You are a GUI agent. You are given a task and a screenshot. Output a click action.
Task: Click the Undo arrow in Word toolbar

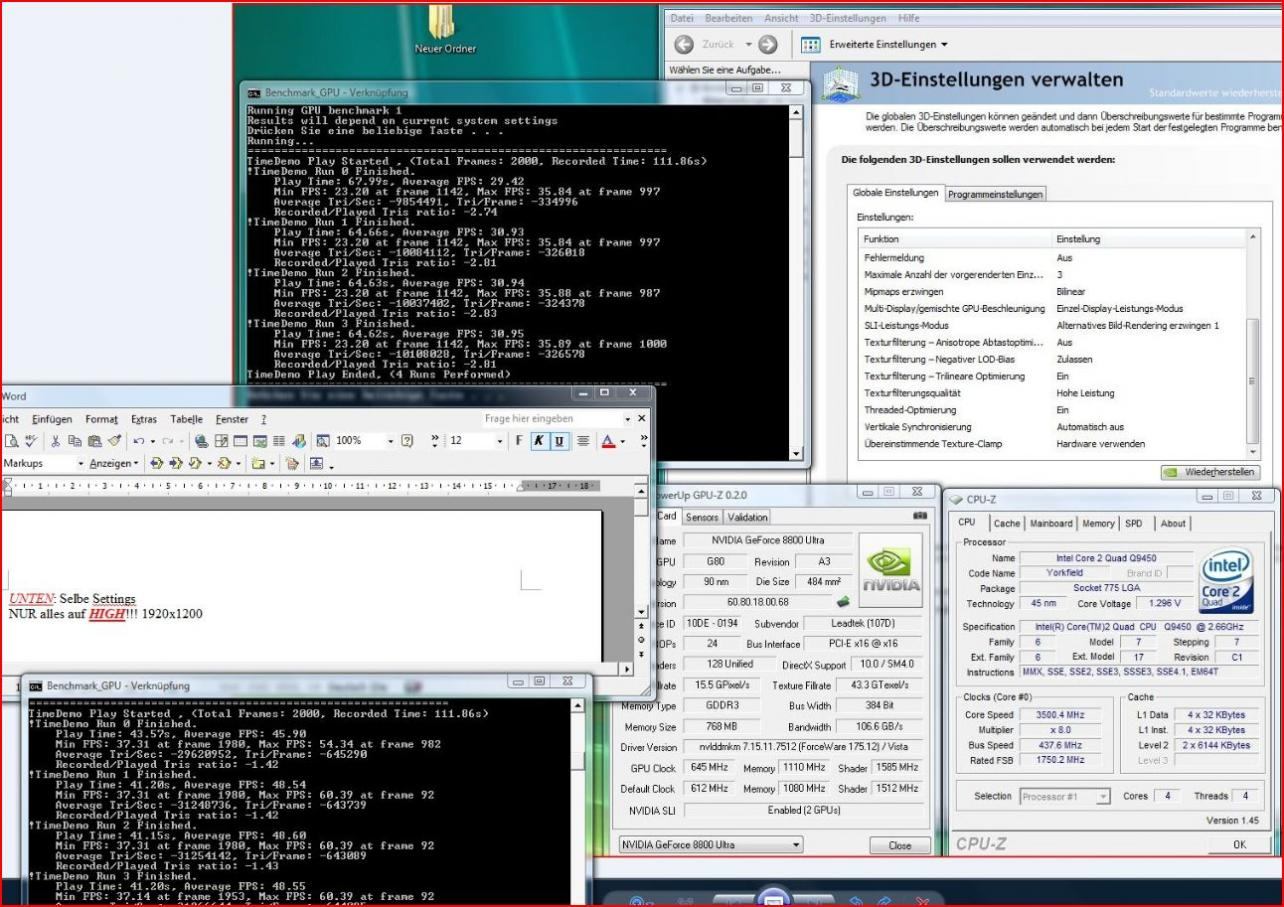coord(138,440)
